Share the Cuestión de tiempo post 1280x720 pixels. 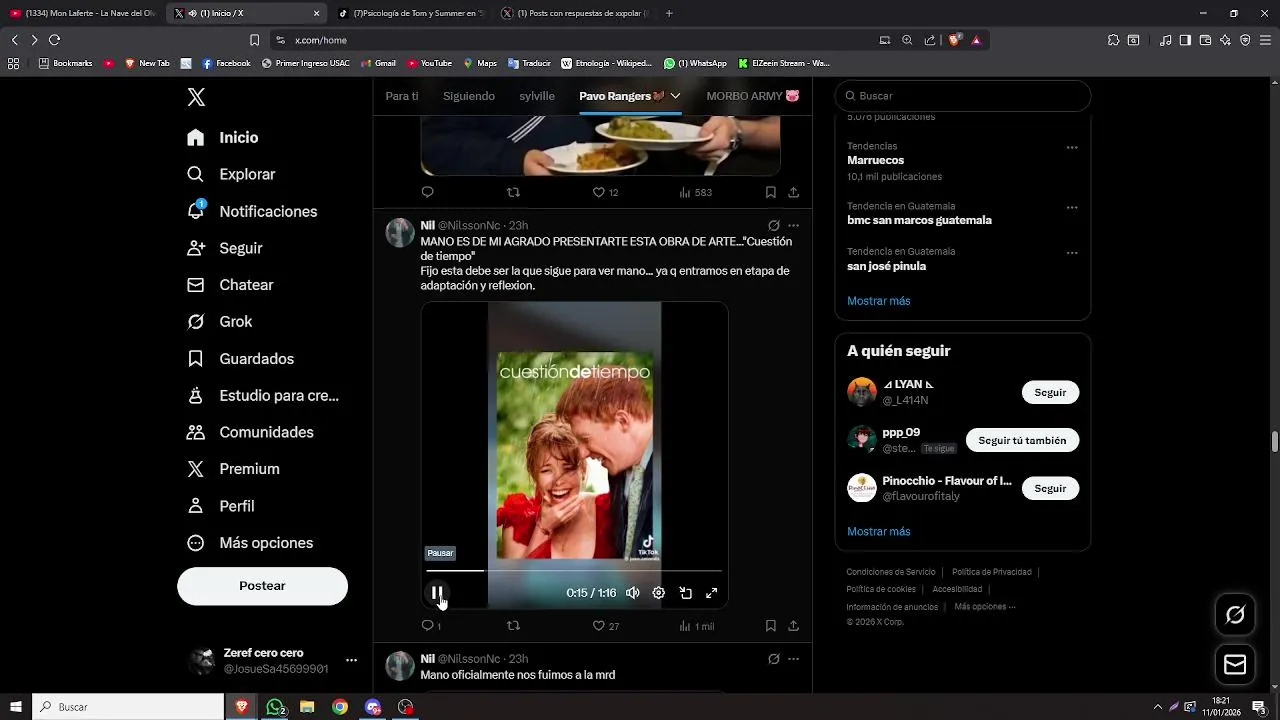click(x=793, y=626)
